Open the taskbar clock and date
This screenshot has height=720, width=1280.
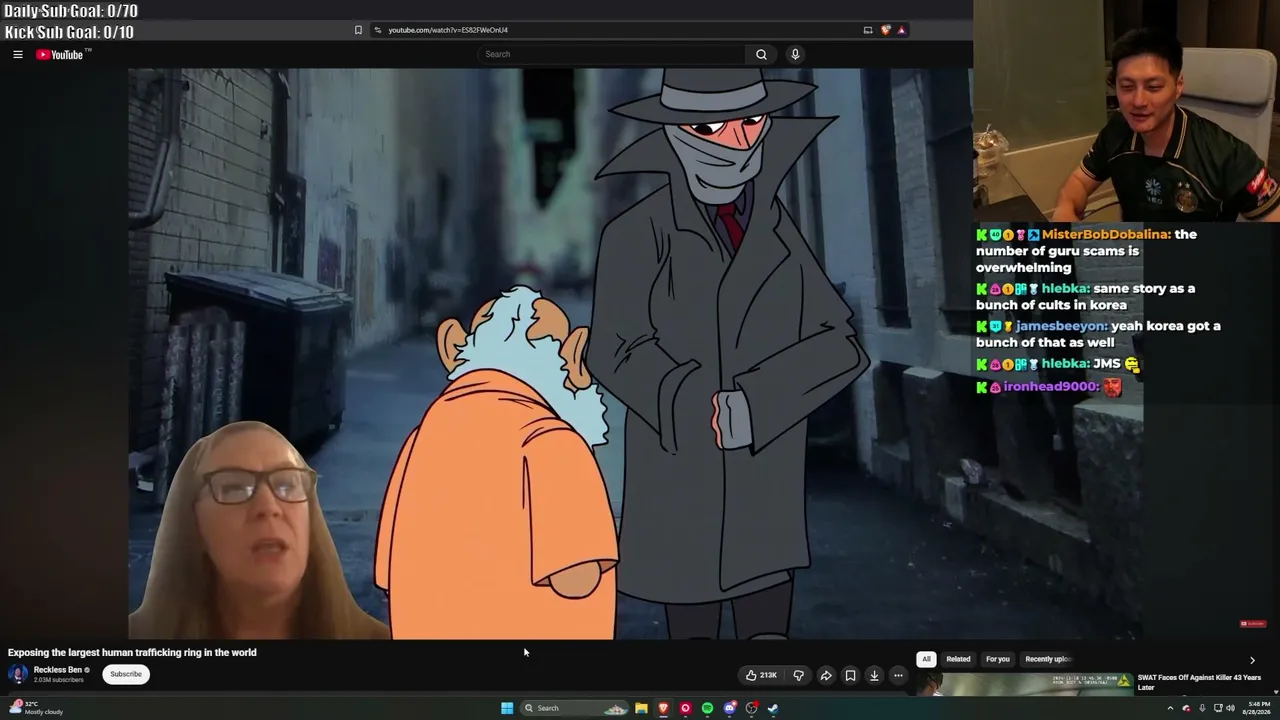(x=1256, y=708)
